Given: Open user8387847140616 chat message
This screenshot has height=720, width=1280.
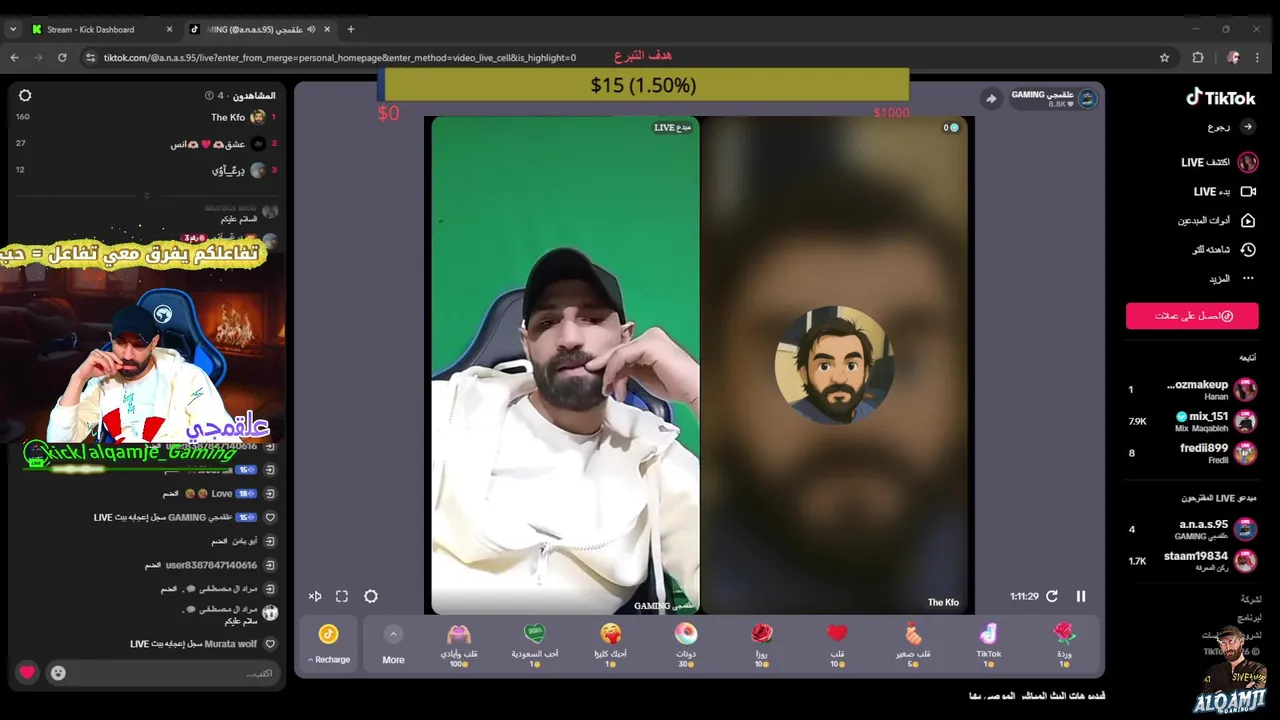Looking at the screenshot, I should (x=211, y=565).
